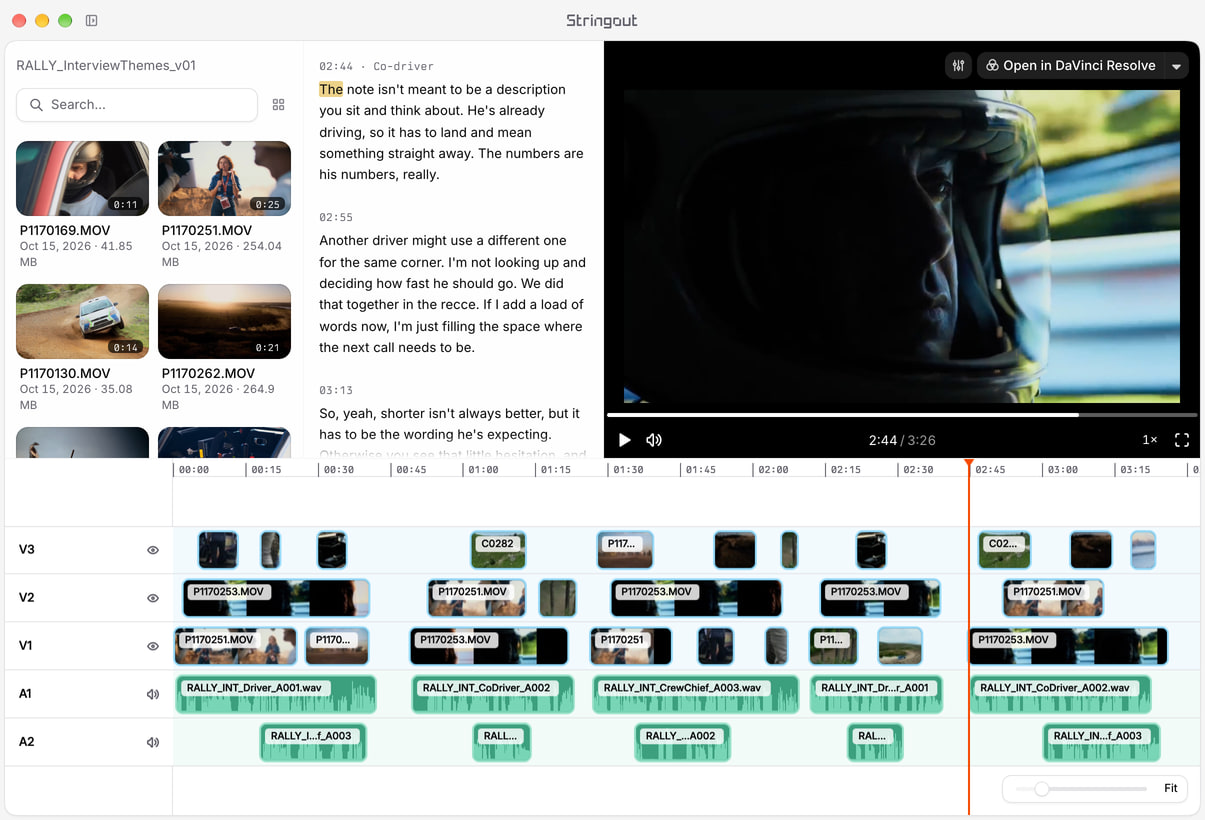The image size is (1205, 820).
Task: Select the RALLY_INT_Dr...r_A001 clip on A1
Action: pyautogui.click(x=876, y=694)
